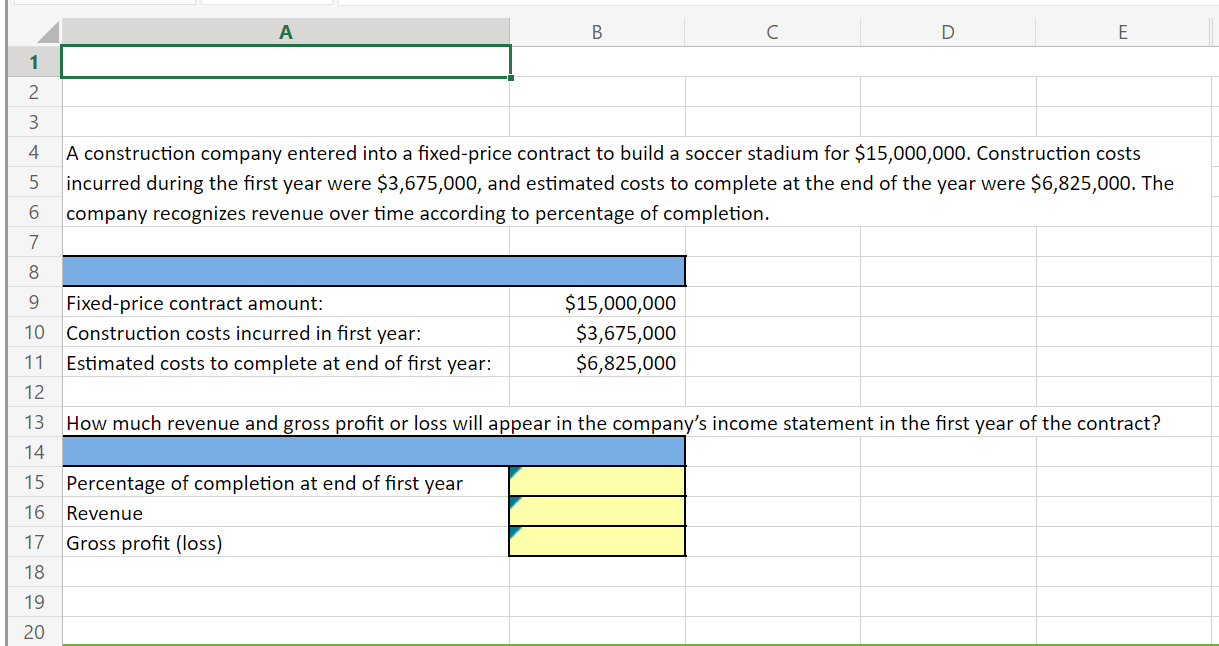Screen dimensions: 1219x646
Task: Select the "How much revenue and gross profit" question cell
Action: pyautogui.click(x=286, y=423)
